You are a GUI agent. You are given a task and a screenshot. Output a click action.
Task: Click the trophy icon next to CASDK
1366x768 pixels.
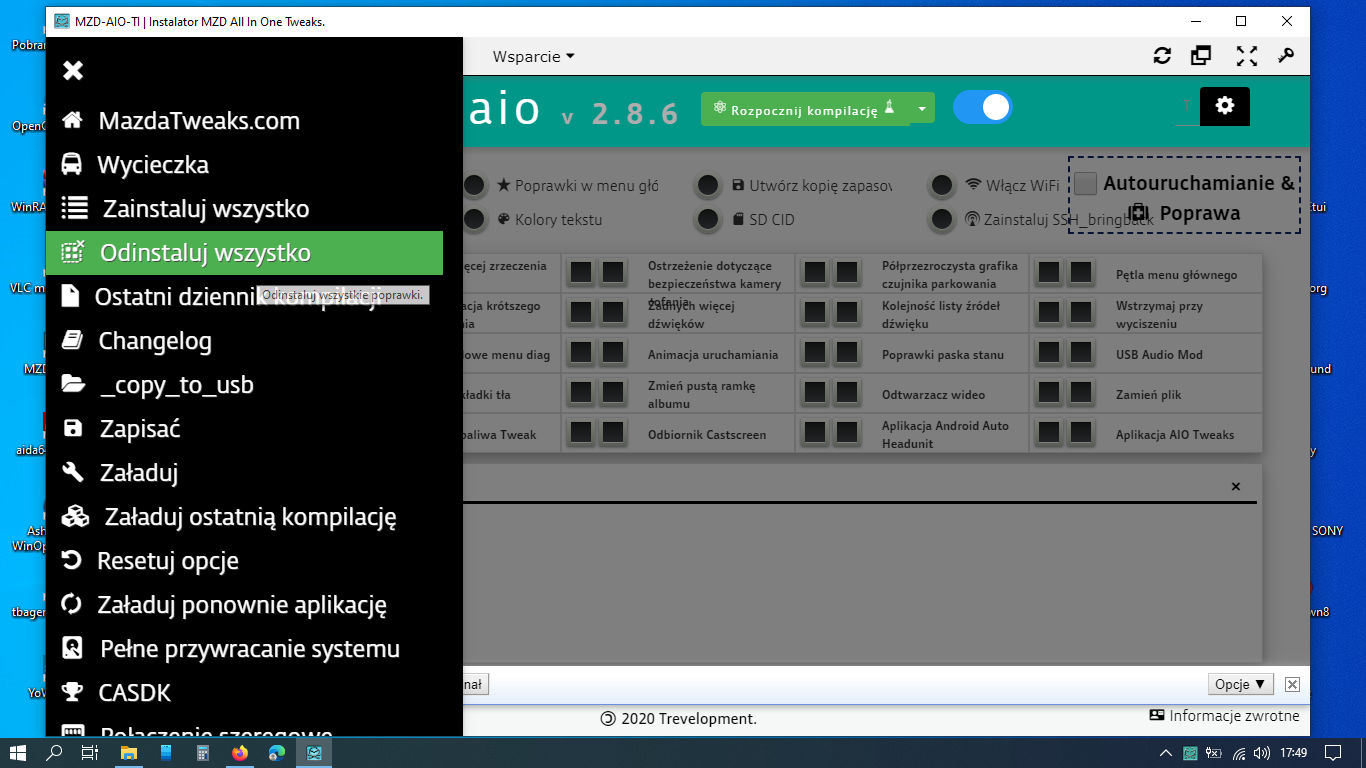tap(72, 692)
